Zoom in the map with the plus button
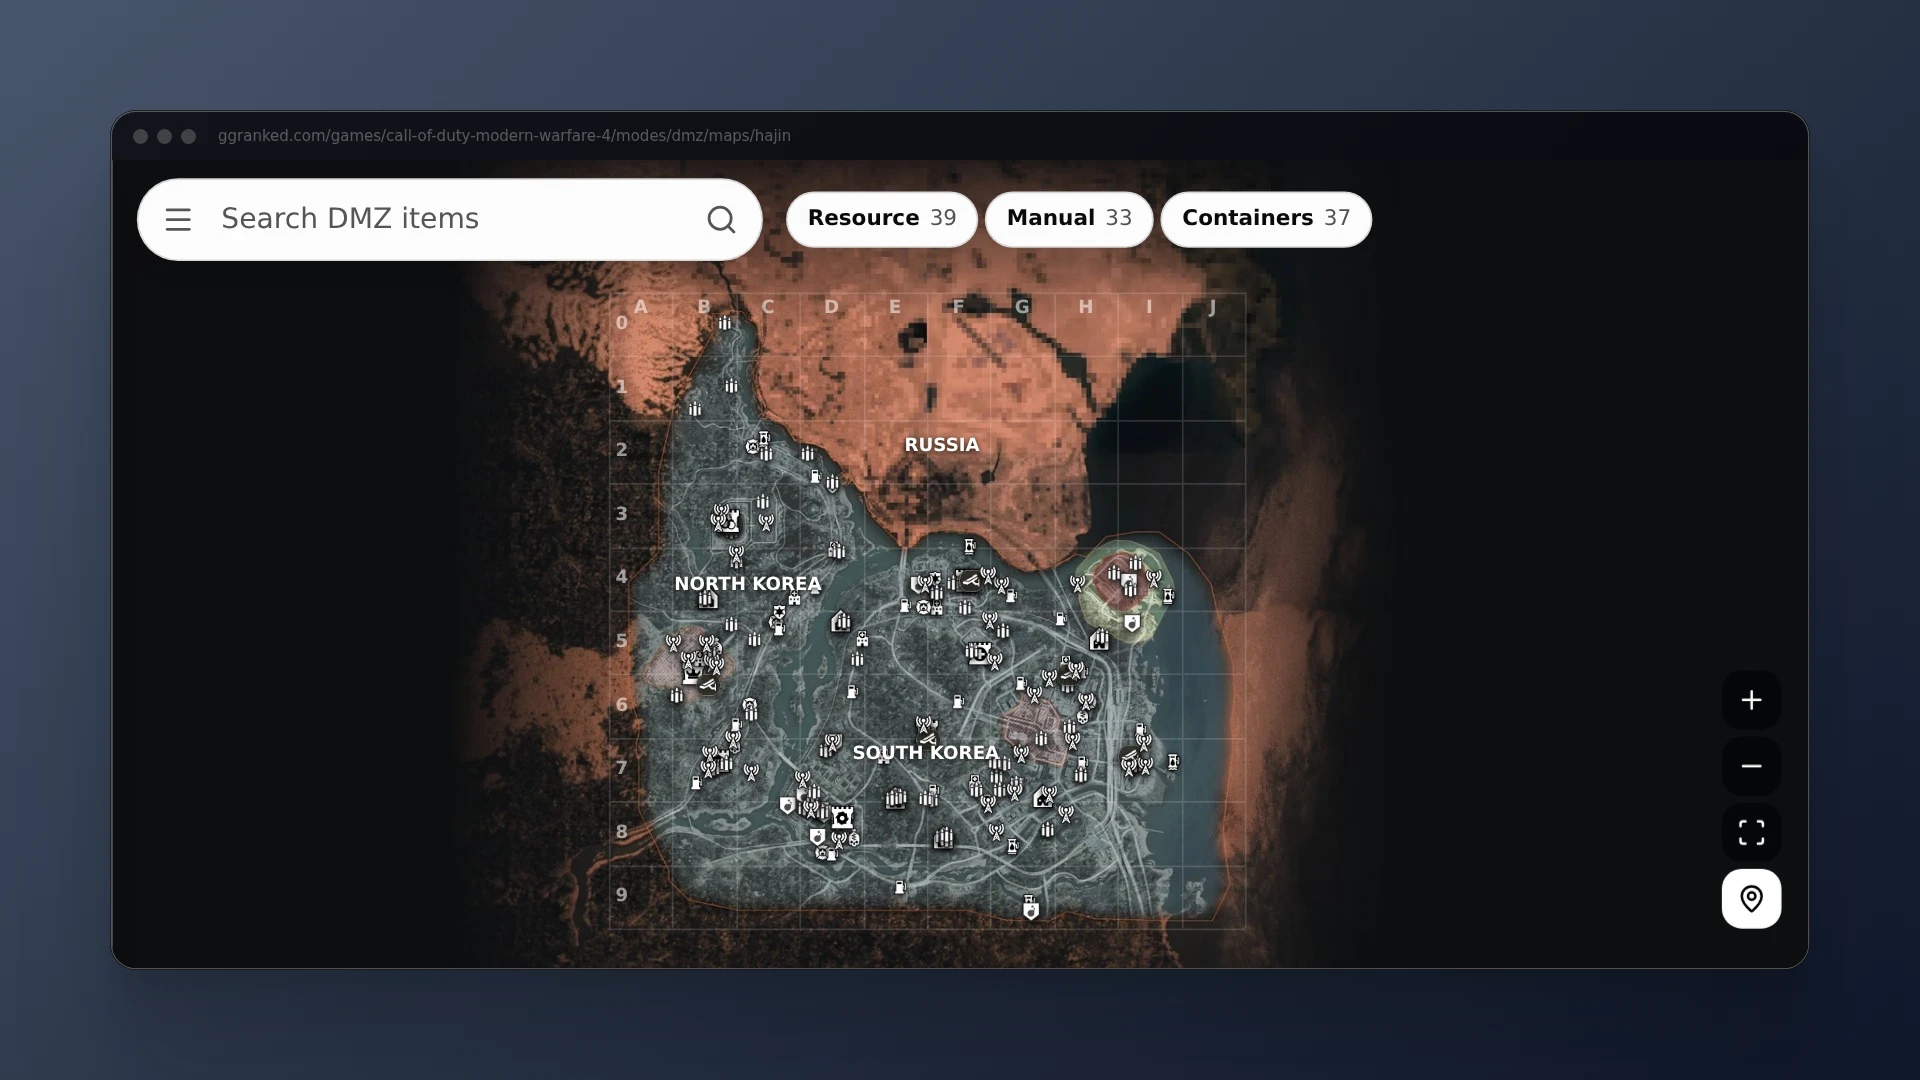1920x1080 pixels. coord(1751,700)
